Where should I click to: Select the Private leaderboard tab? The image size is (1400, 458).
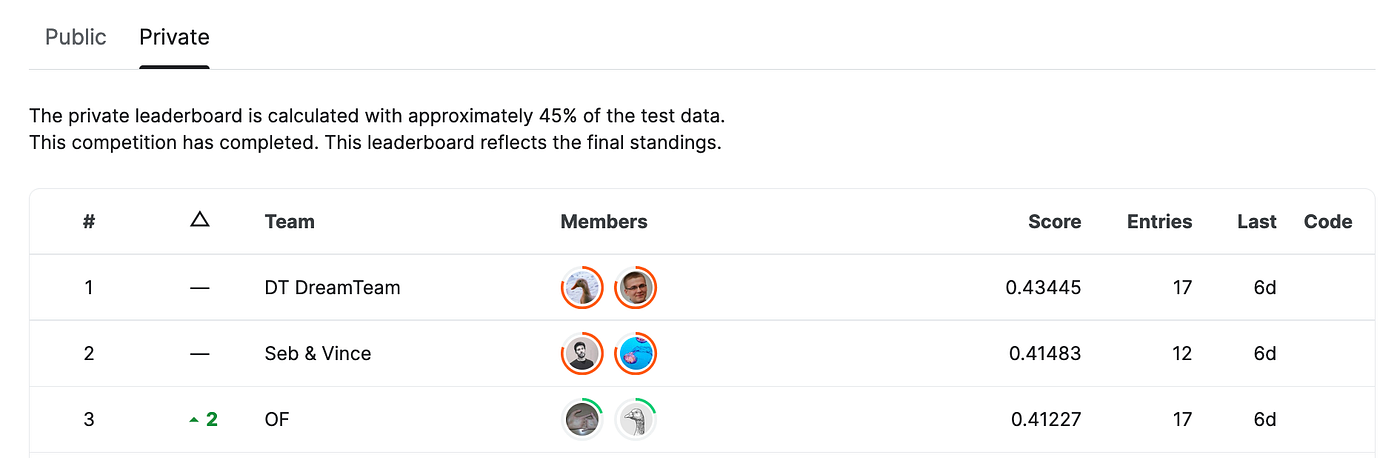[x=174, y=37]
